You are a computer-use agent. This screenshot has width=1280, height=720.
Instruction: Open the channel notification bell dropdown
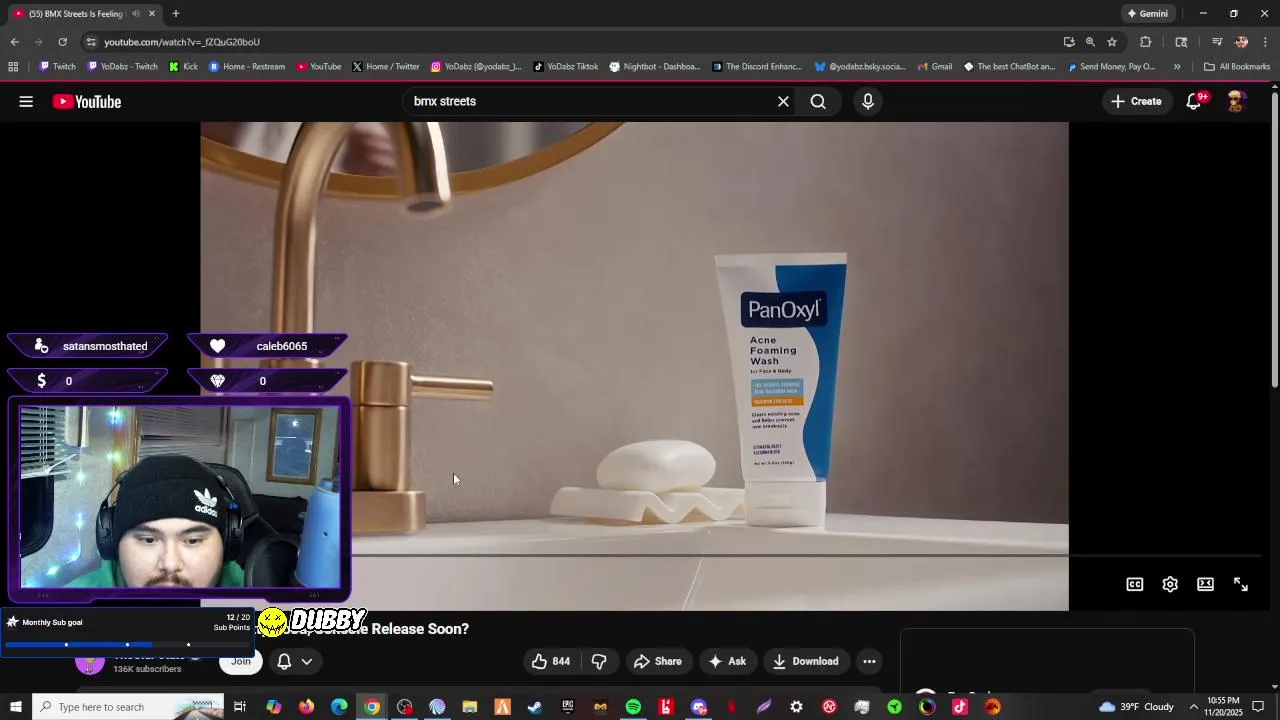click(x=295, y=661)
